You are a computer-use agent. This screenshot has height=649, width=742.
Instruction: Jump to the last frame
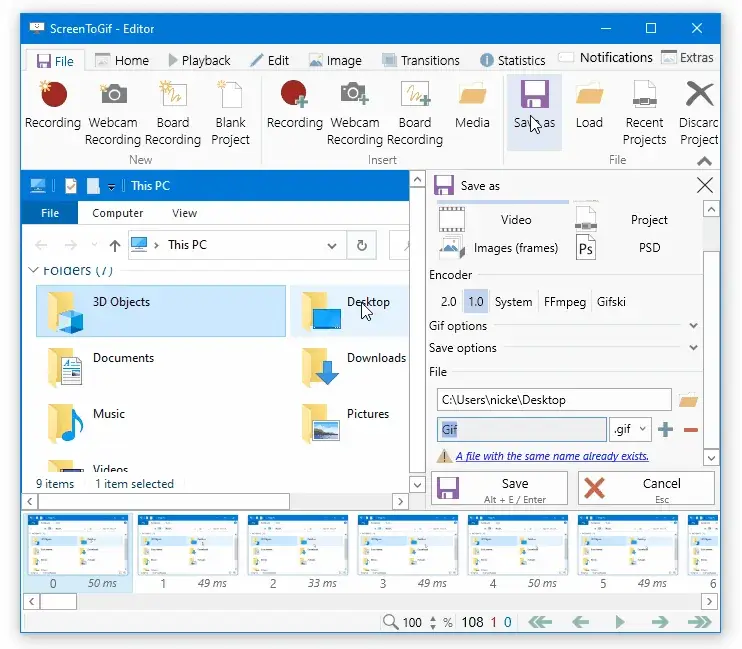tap(699, 622)
